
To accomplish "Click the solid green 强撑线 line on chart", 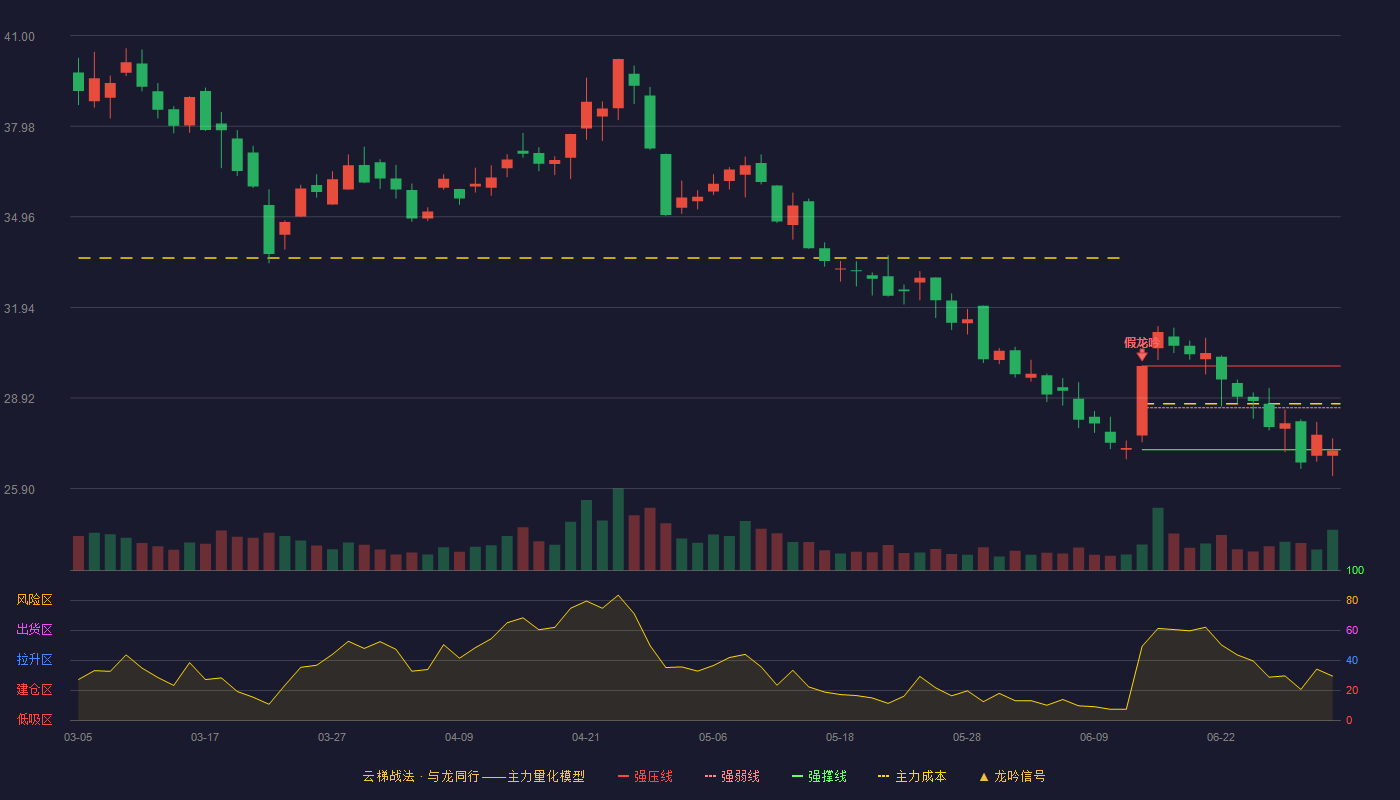I will [1241, 450].
